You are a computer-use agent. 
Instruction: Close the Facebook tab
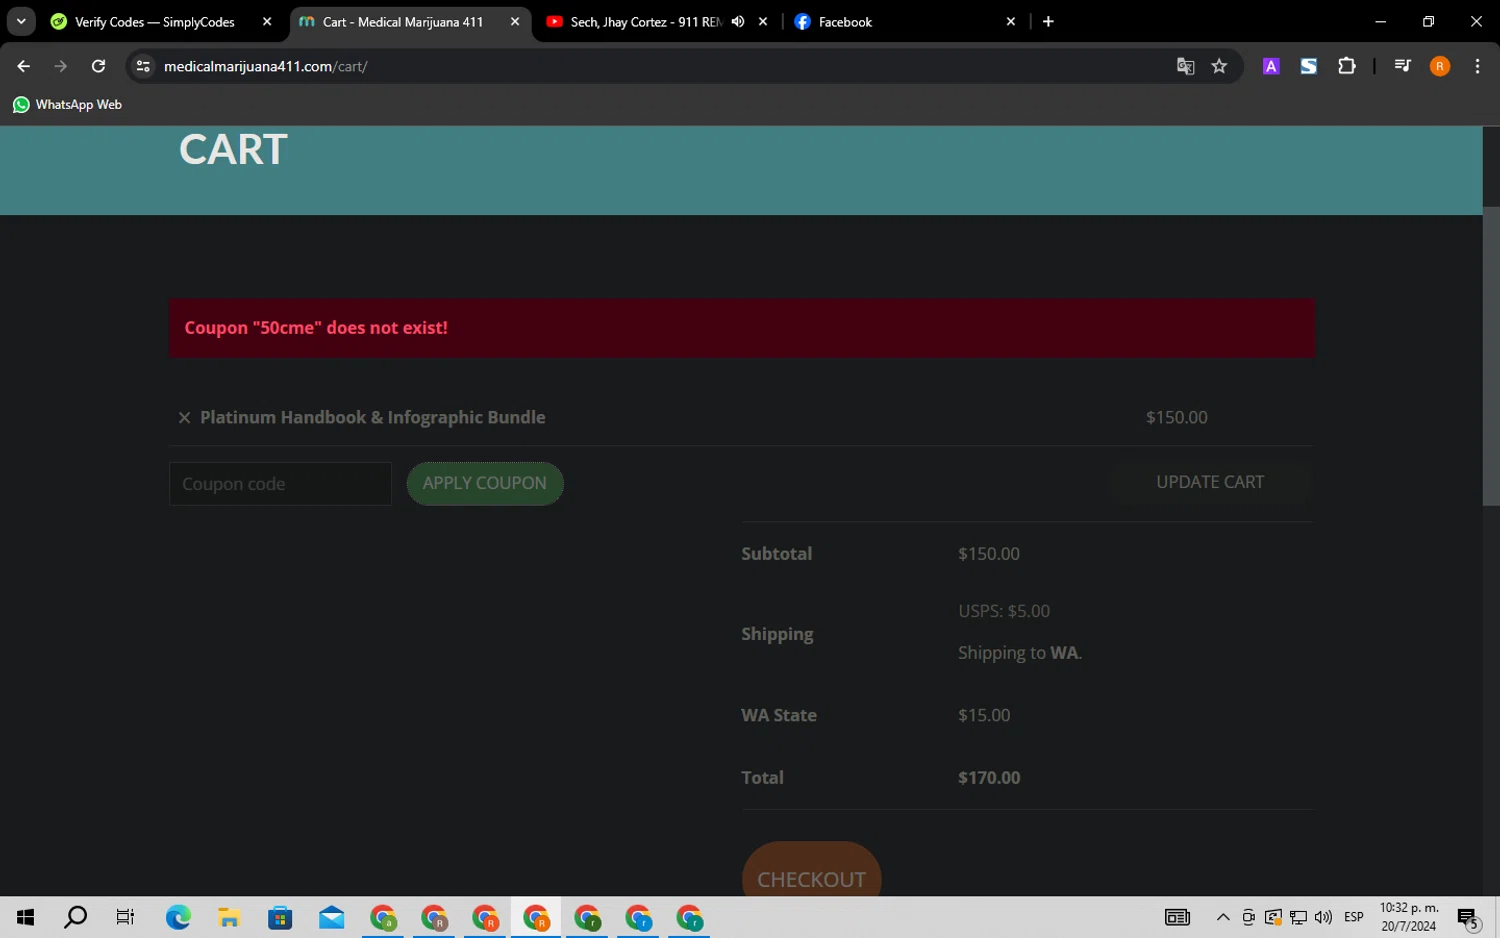(1011, 22)
